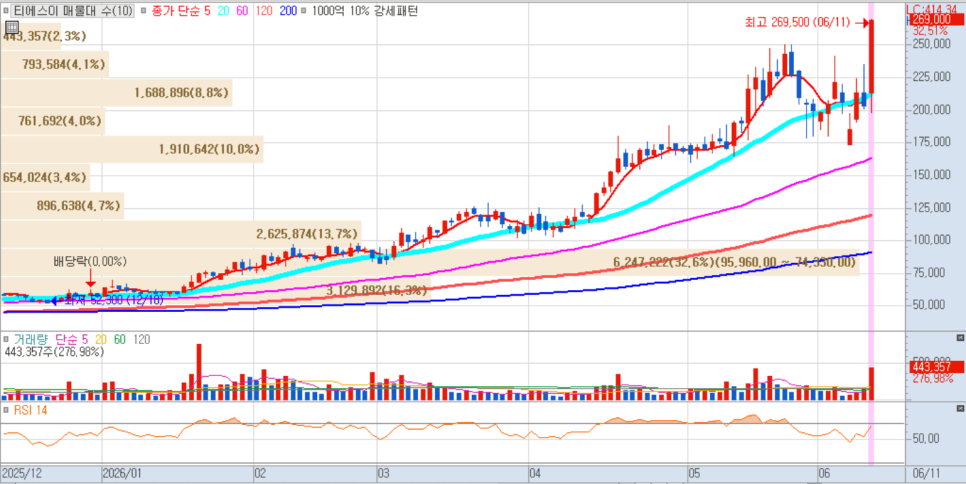Click the 793,584(4.1%) volume profile bar
The image size is (966, 484).
tap(54, 64)
